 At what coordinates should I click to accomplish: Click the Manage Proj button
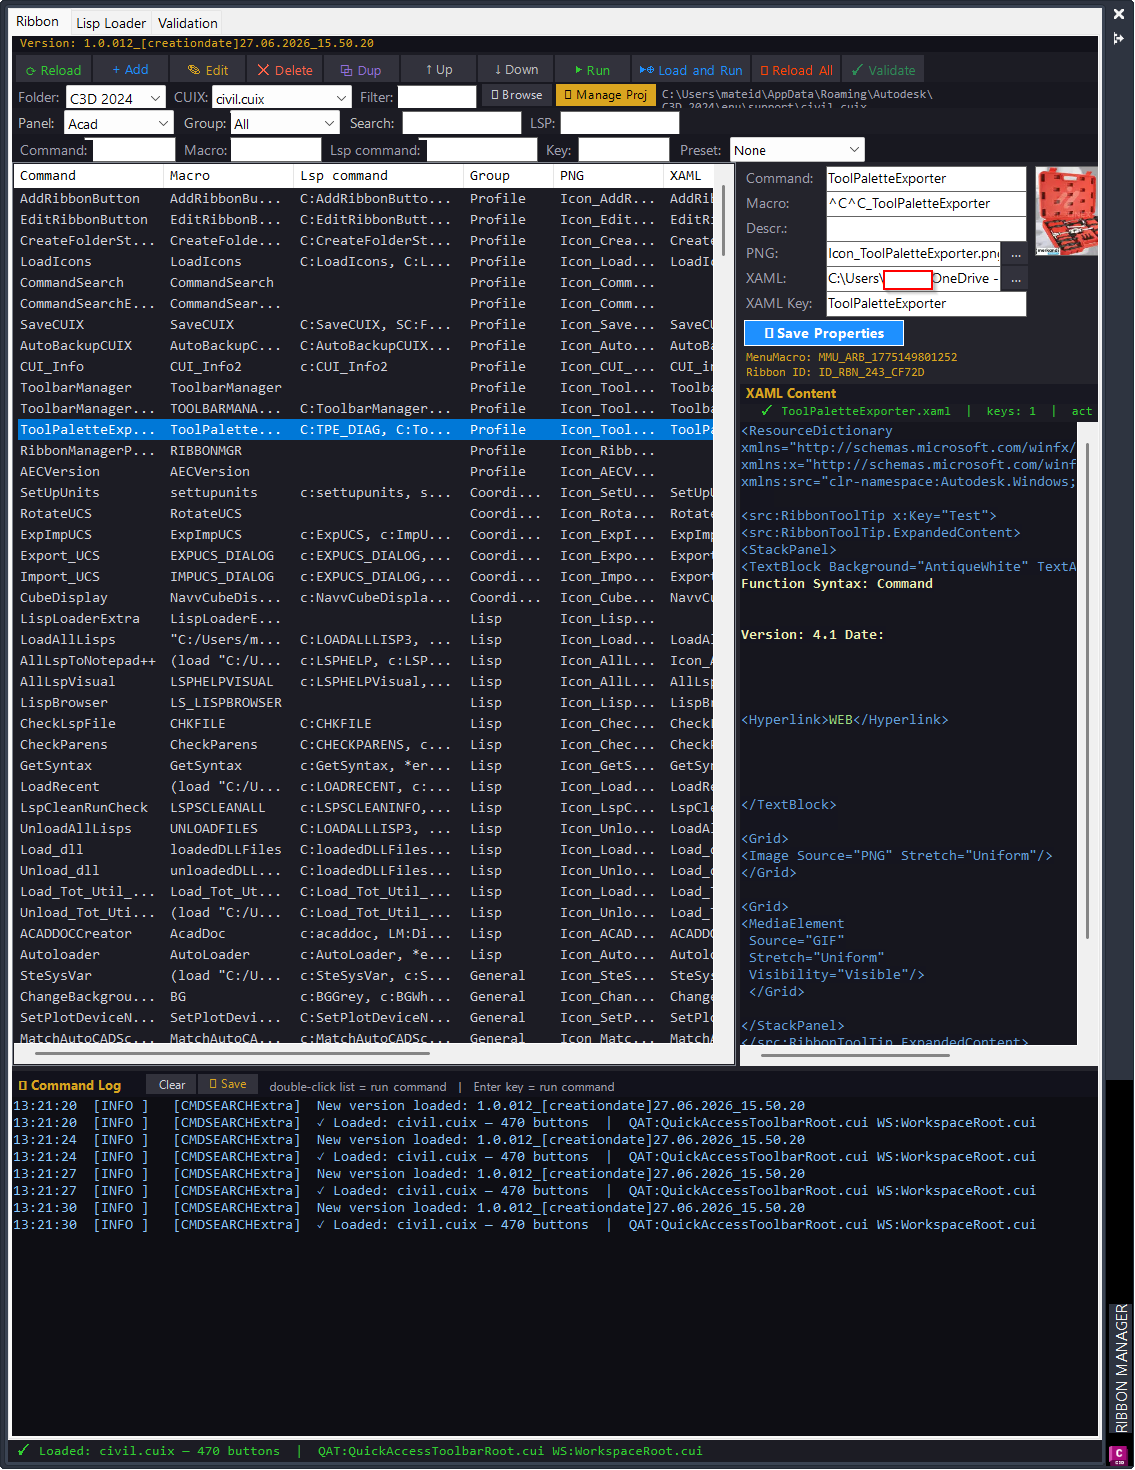pos(606,95)
